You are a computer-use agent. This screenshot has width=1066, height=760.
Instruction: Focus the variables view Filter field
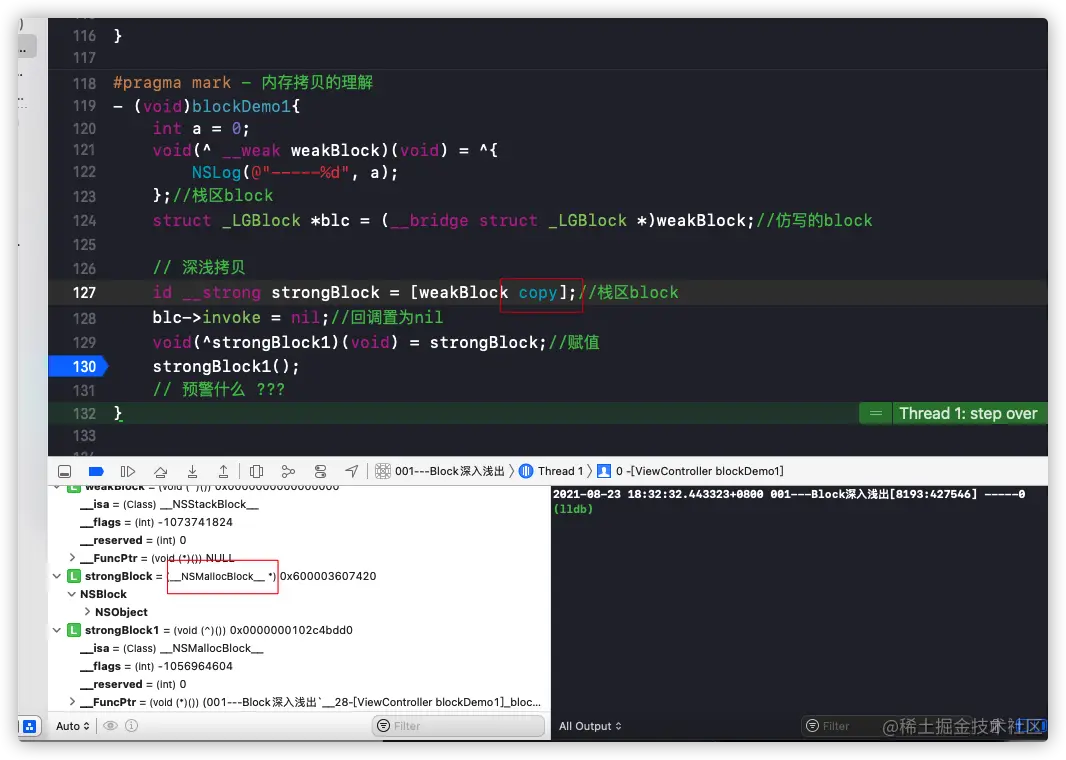459,726
